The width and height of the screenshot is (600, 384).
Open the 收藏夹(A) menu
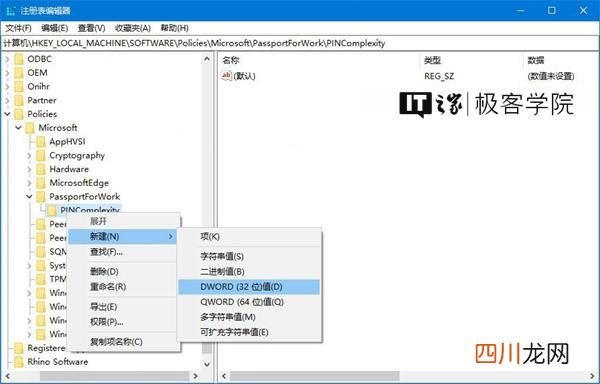coord(132,28)
